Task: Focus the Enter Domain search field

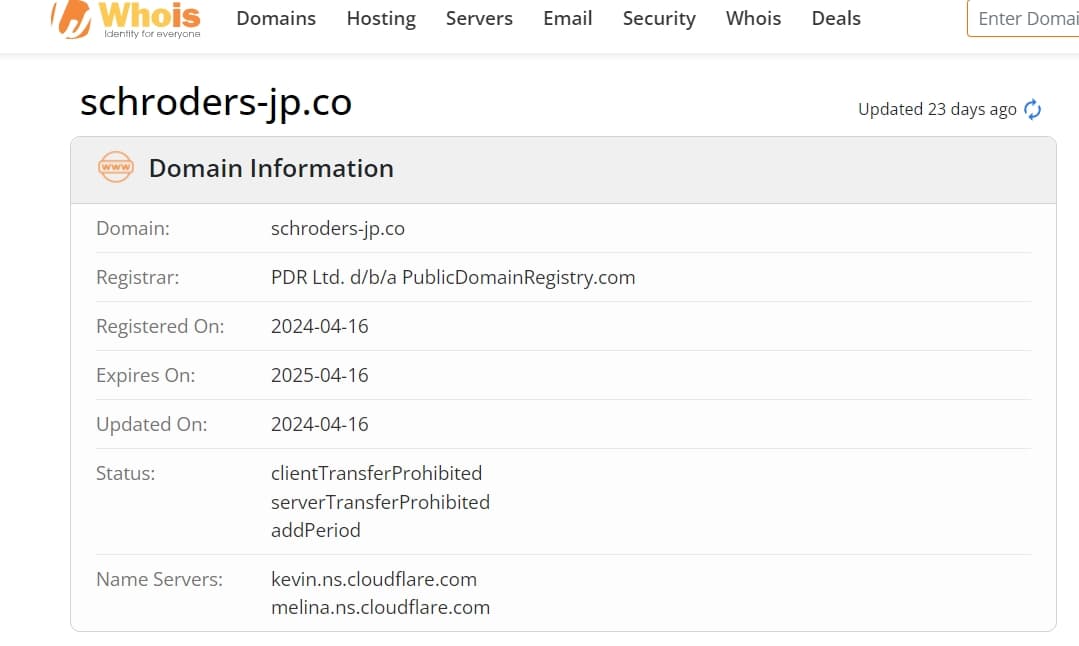Action: 1023,19
